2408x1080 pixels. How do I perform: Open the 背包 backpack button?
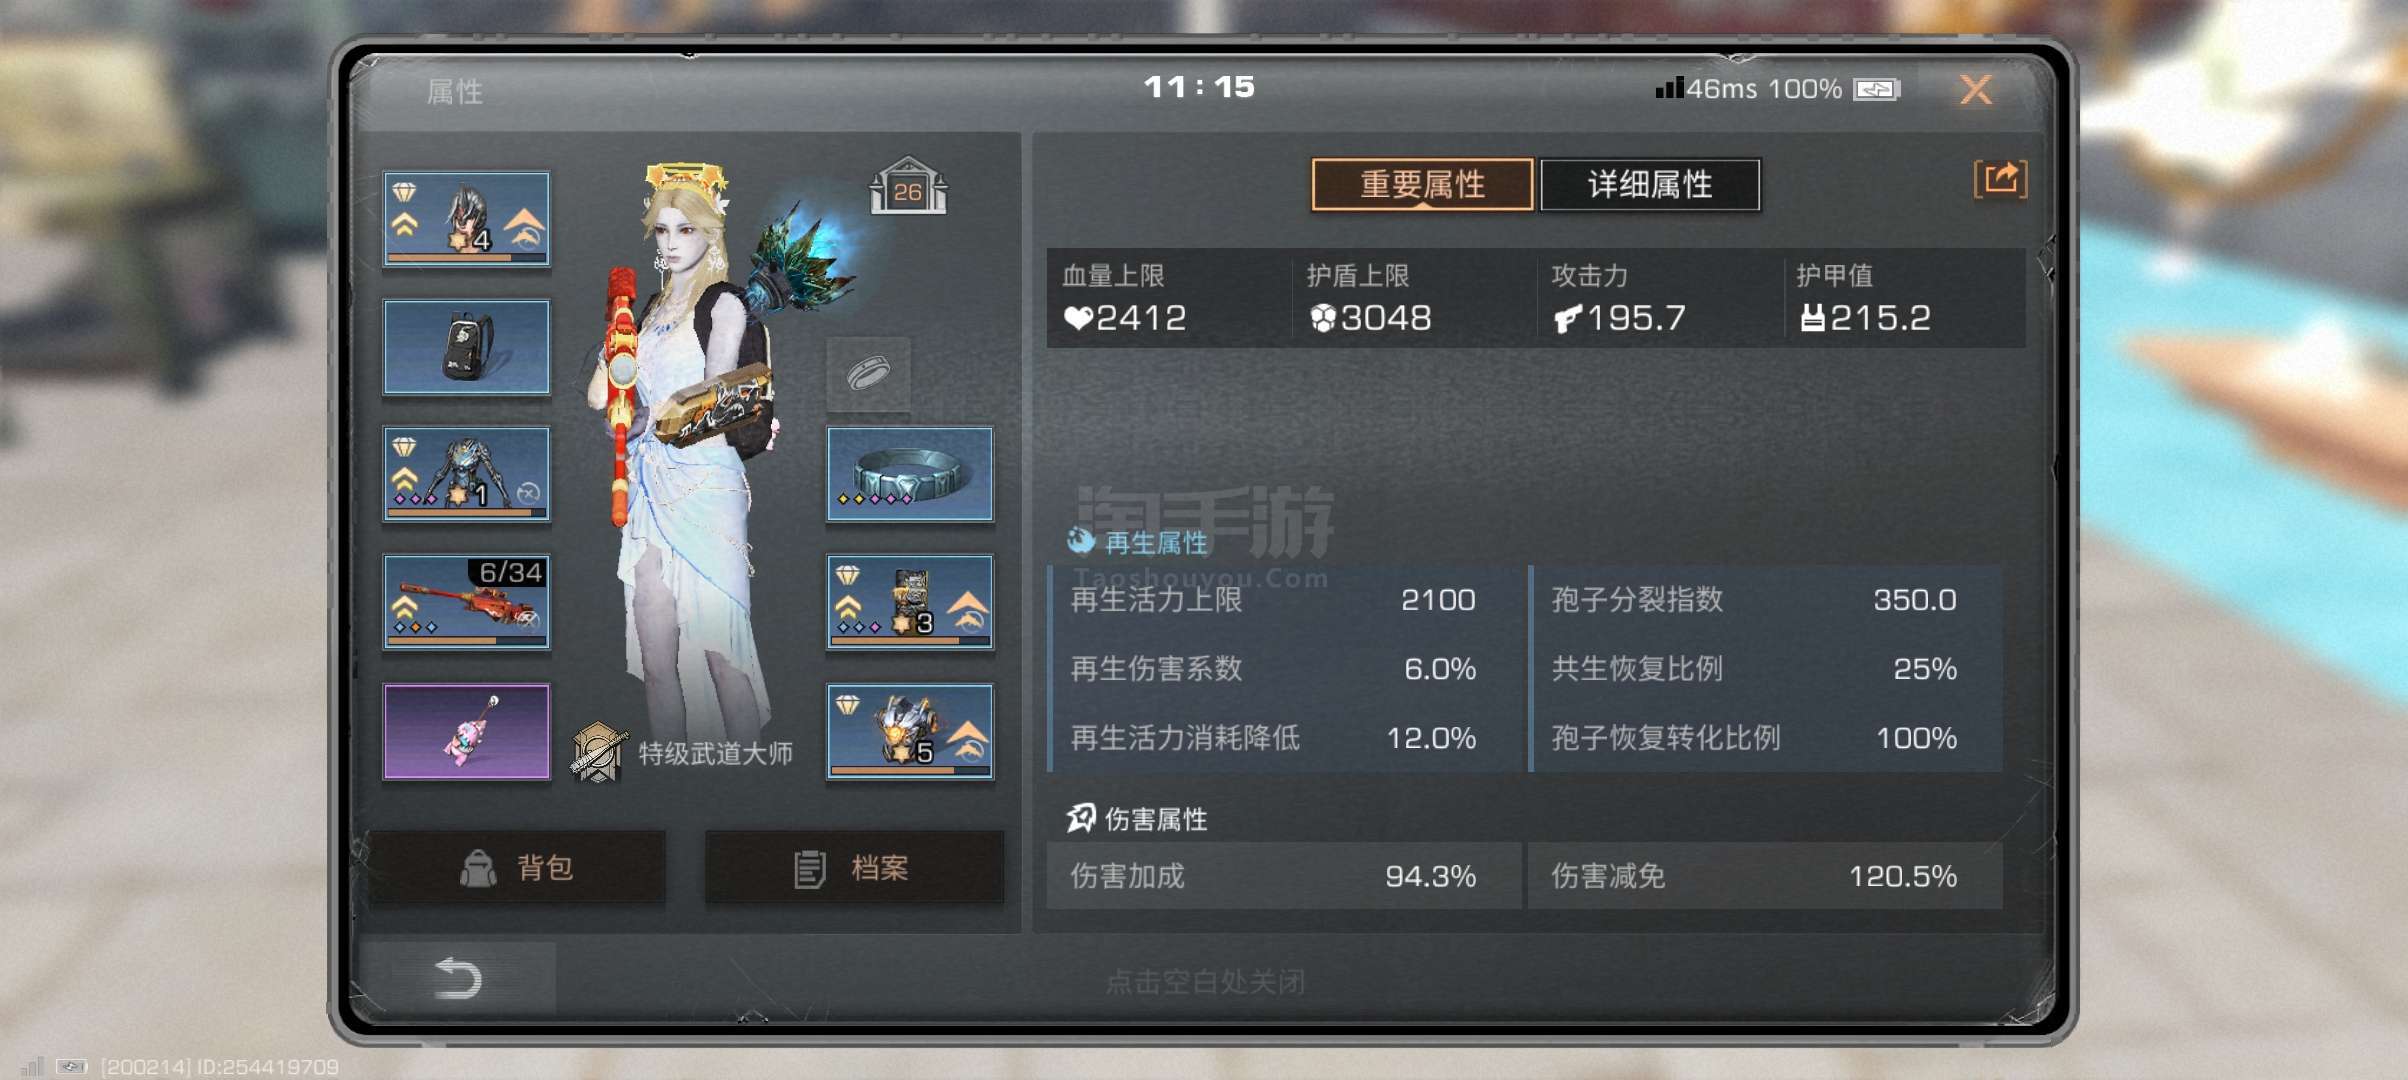(x=517, y=868)
